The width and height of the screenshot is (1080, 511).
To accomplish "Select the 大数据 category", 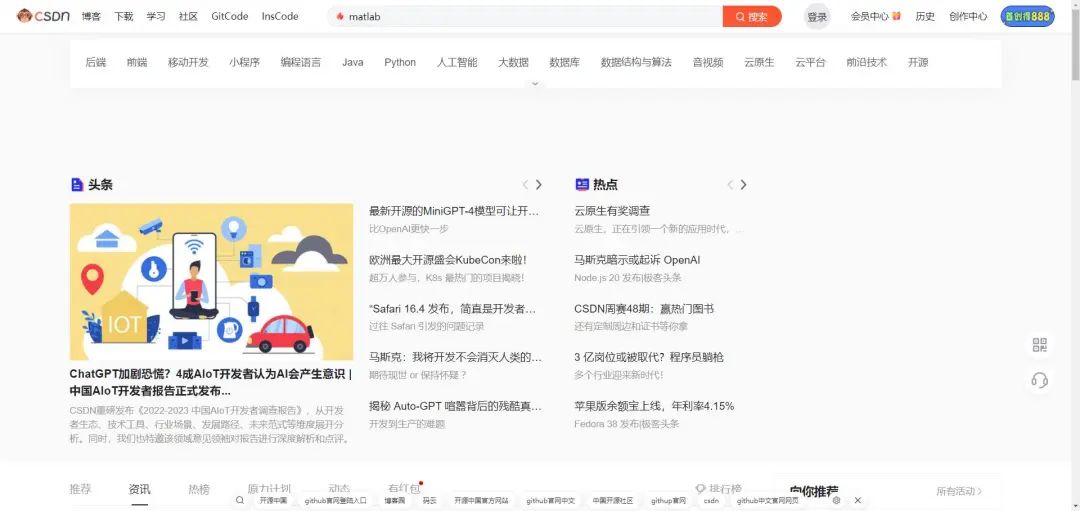I will 513,62.
